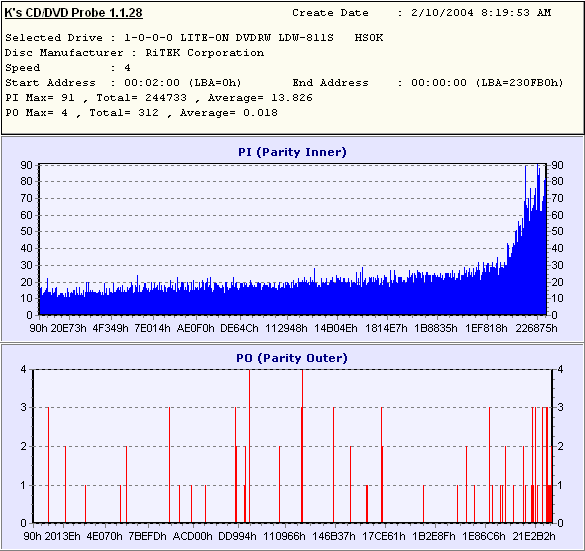This screenshot has width=585, height=551.
Task: Click the K's CD/DVD Probe 1.1.28 title
Action: (x=73, y=13)
